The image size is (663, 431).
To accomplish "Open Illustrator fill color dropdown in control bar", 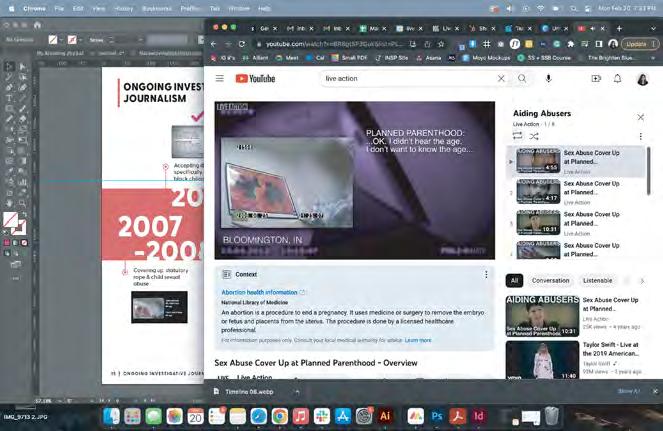I will click(61, 40).
